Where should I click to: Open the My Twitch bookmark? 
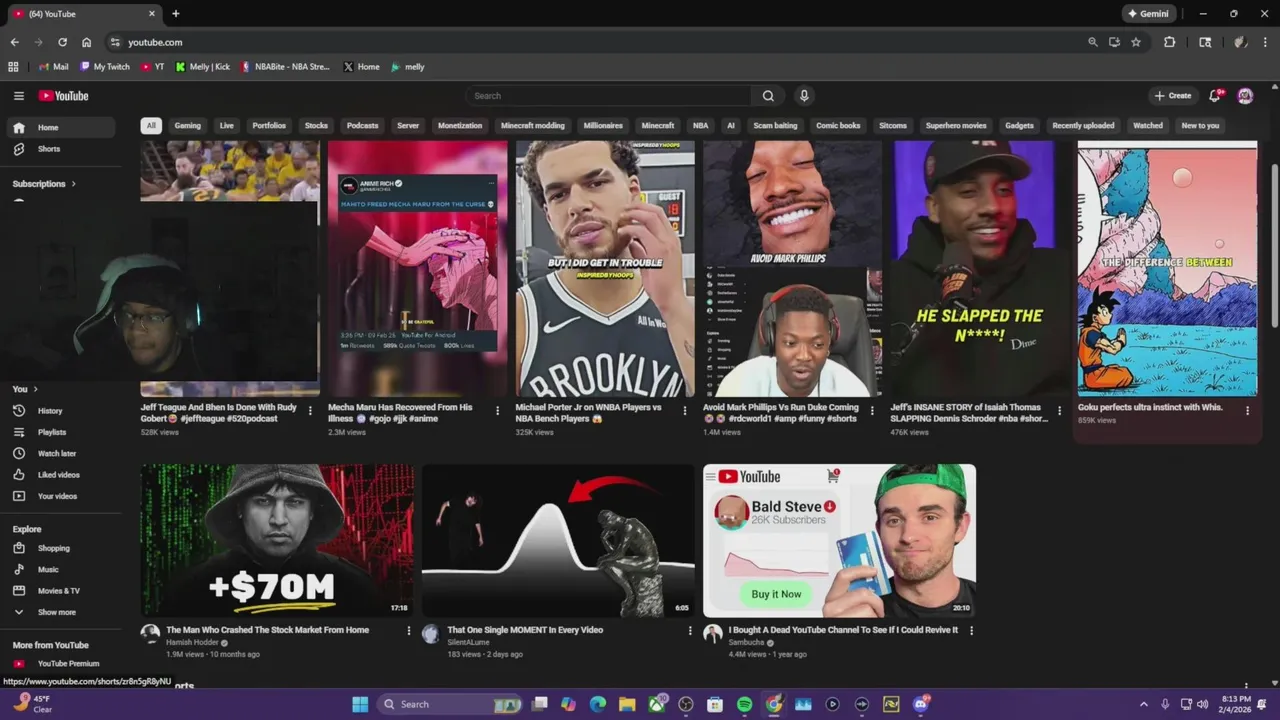(x=105, y=67)
